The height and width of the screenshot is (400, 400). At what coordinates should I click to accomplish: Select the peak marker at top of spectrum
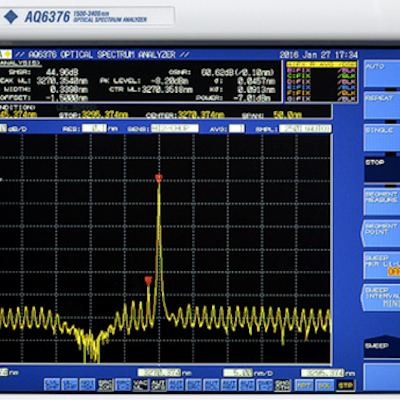[x=159, y=179]
